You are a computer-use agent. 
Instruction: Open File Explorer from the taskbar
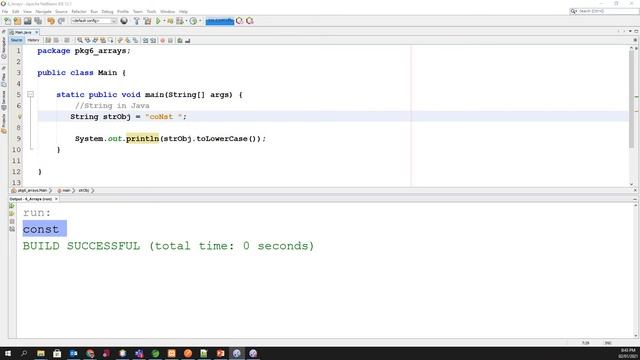(x=41, y=353)
